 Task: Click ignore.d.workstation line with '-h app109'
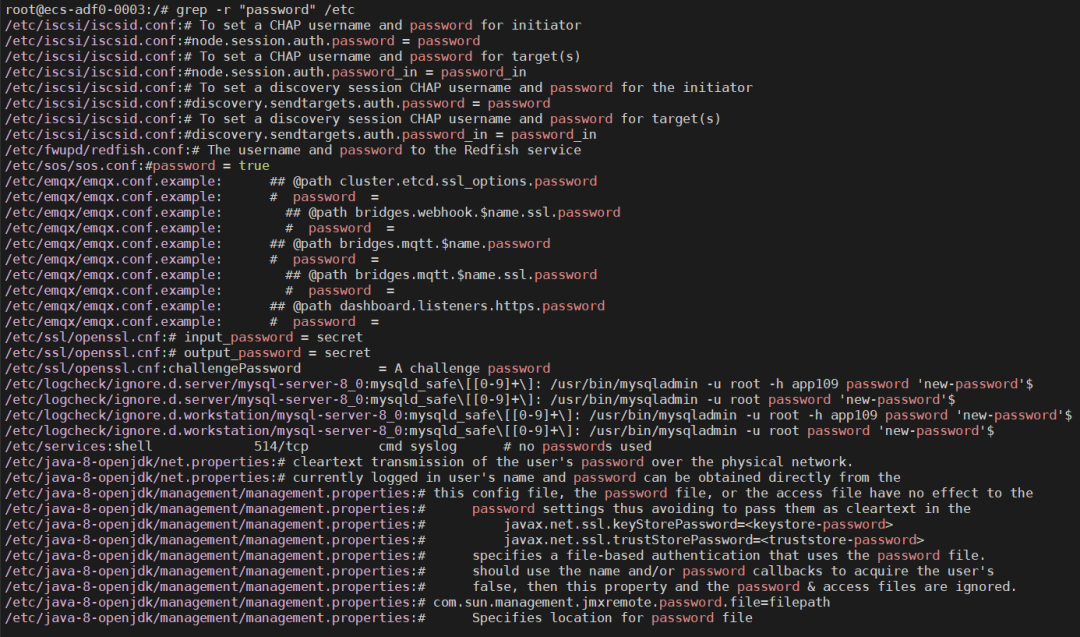click(539, 415)
